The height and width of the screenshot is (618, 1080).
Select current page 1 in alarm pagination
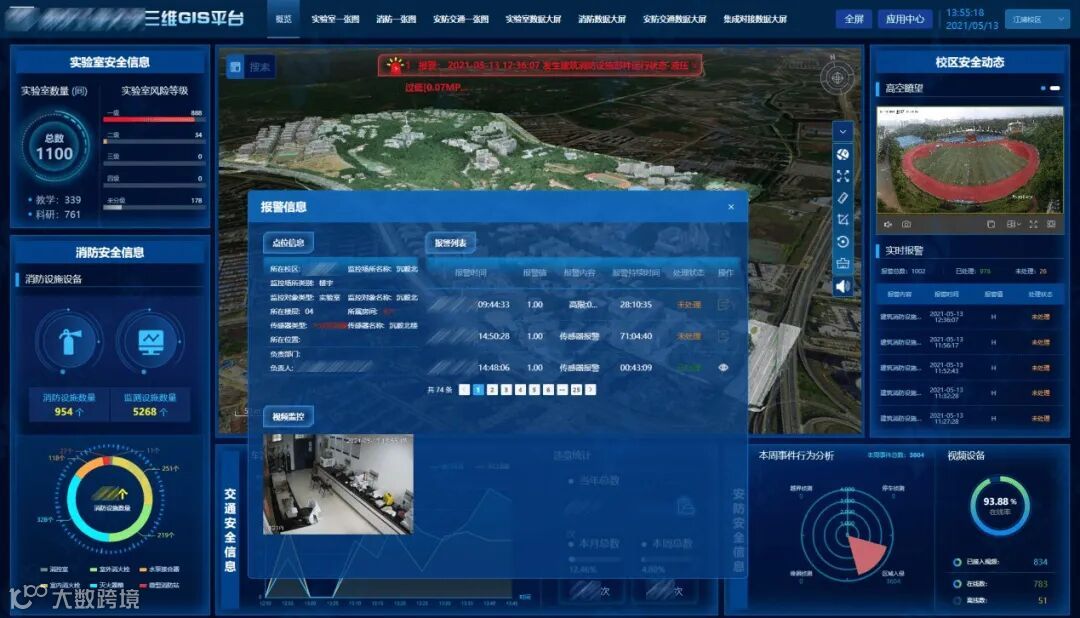[x=478, y=390]
